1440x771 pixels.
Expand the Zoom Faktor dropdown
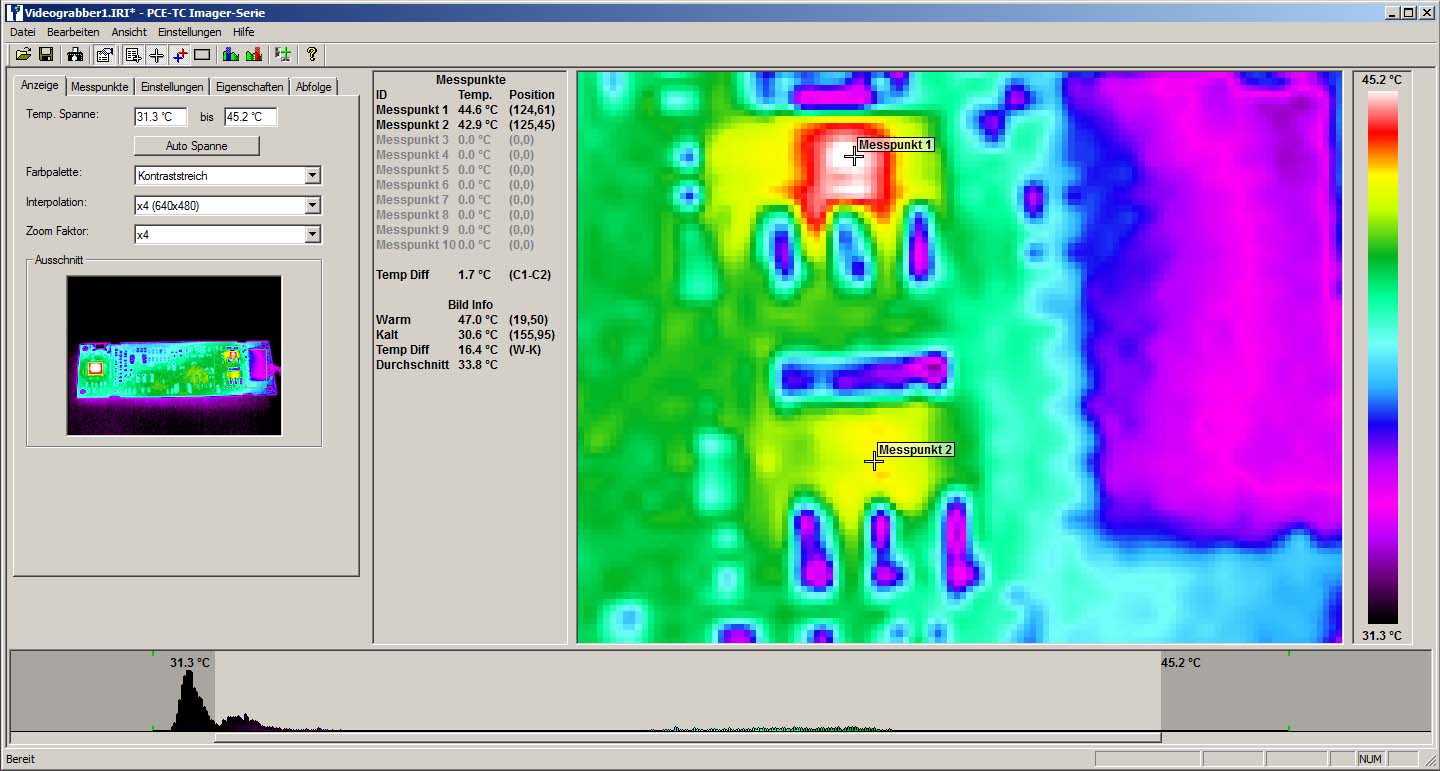tap(312, 235)
